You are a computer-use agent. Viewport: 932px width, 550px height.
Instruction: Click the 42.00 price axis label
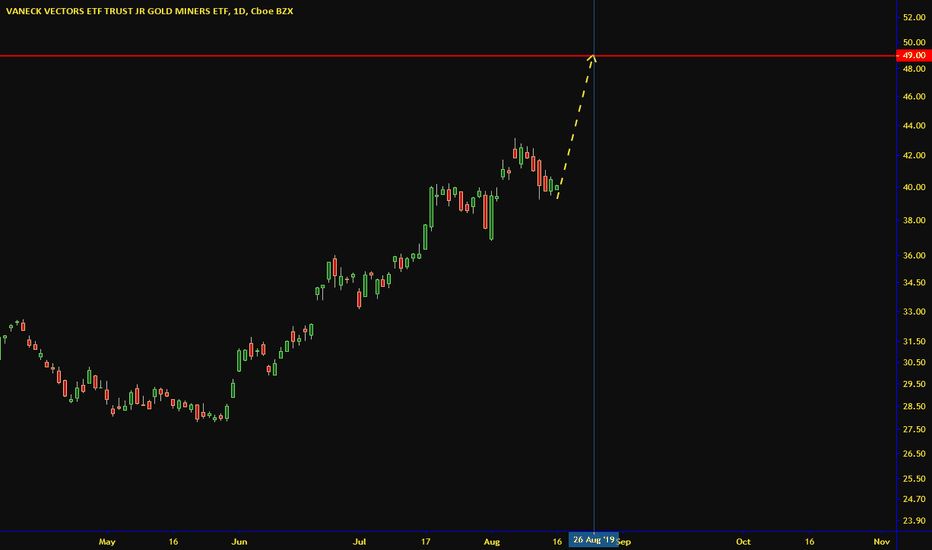pyautogui.click(x=914, y=155)
